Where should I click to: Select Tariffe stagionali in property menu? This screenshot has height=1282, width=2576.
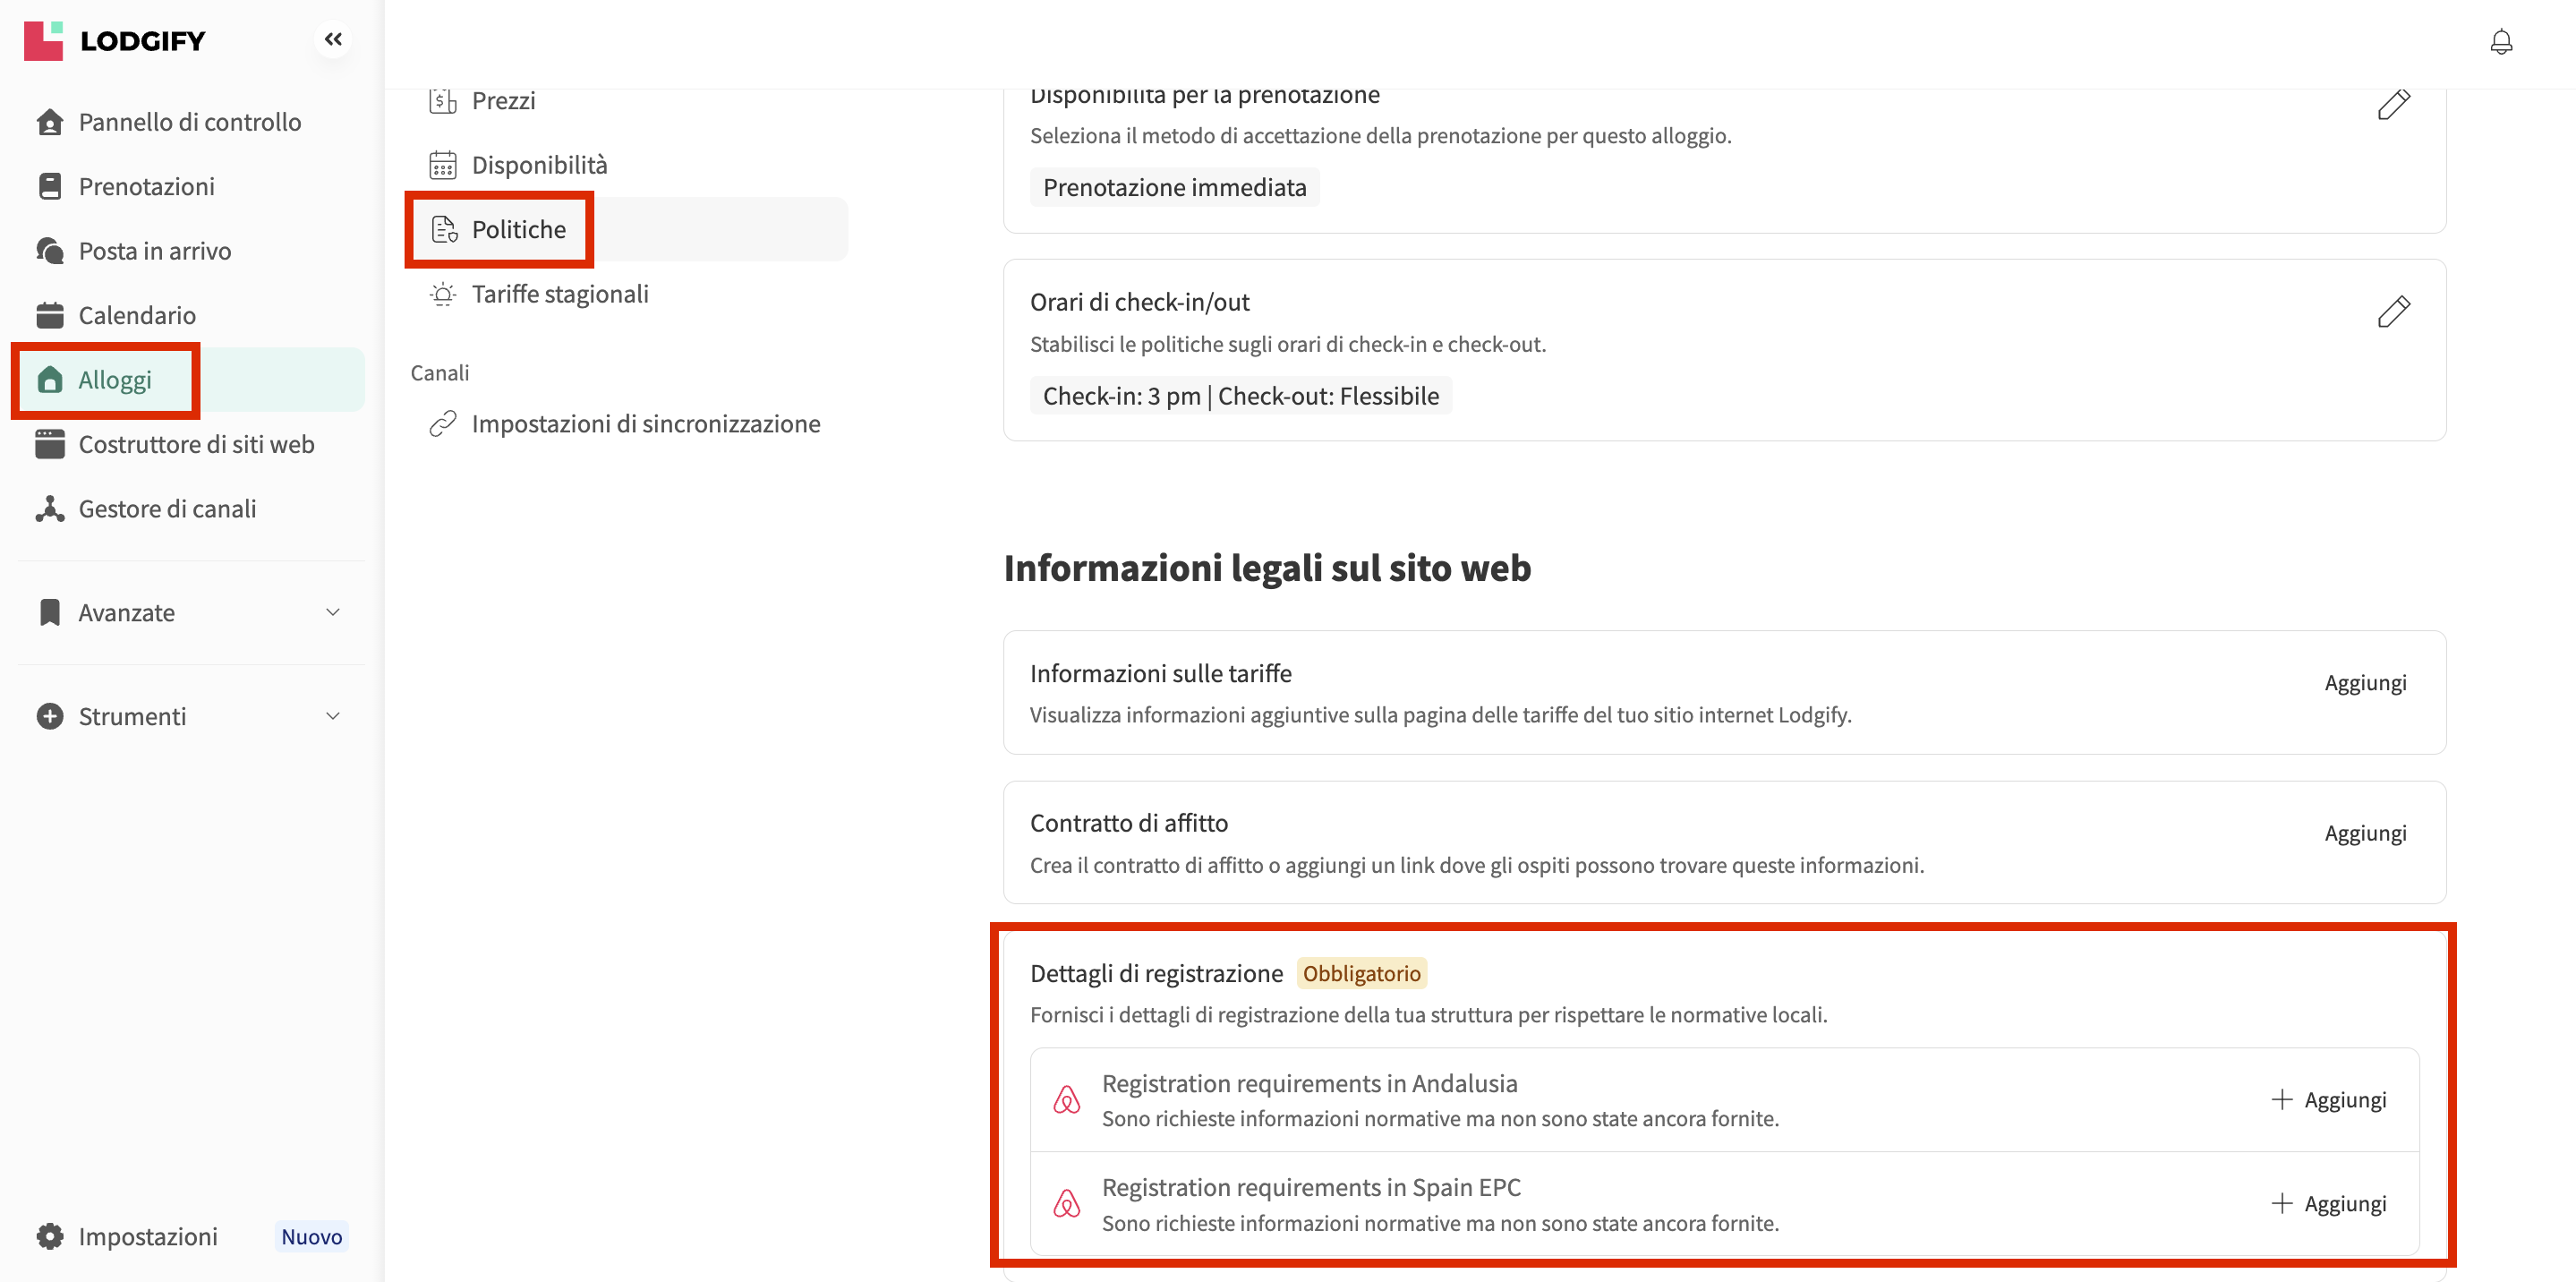click(x=560, y=294)
